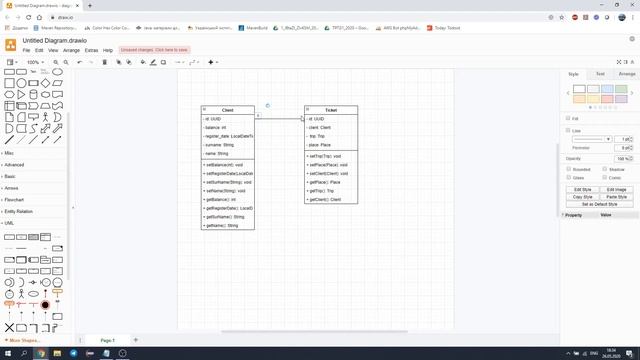The image size is (640, 360).
Task: Open the File menu
Action: [26, 50]
